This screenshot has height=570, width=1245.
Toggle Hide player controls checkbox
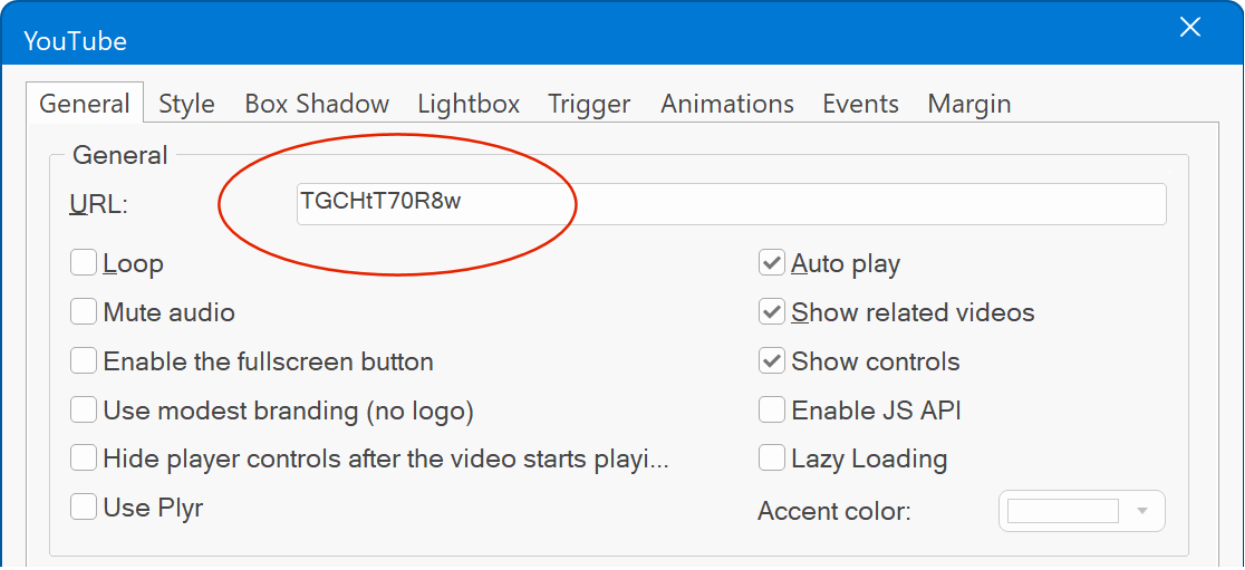click(x=84, y=459)
